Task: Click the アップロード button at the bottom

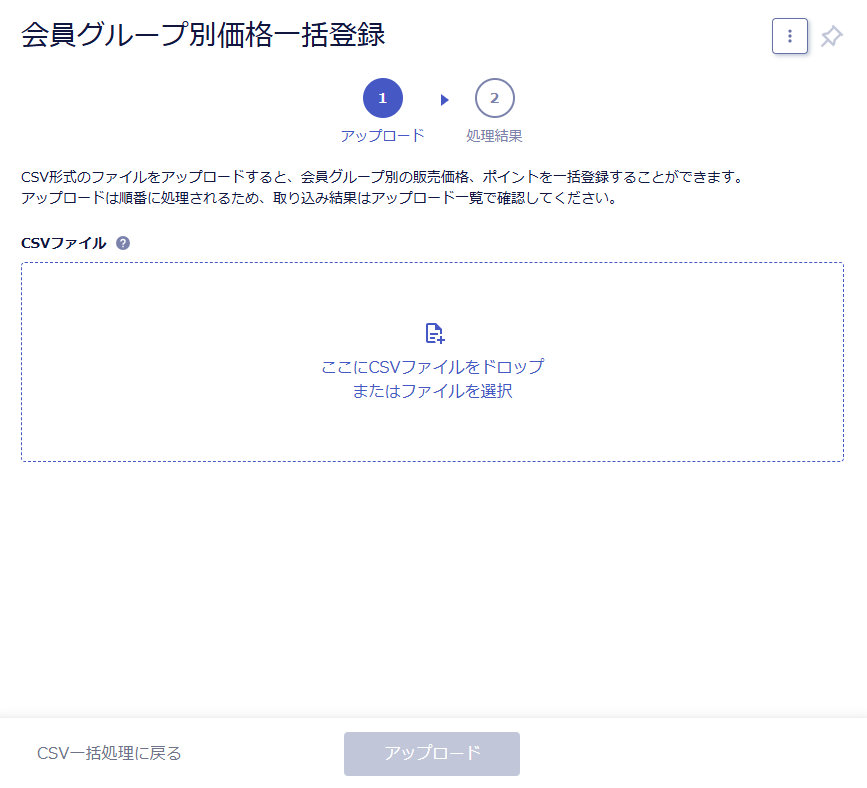Action: click(x=432, y=754)
